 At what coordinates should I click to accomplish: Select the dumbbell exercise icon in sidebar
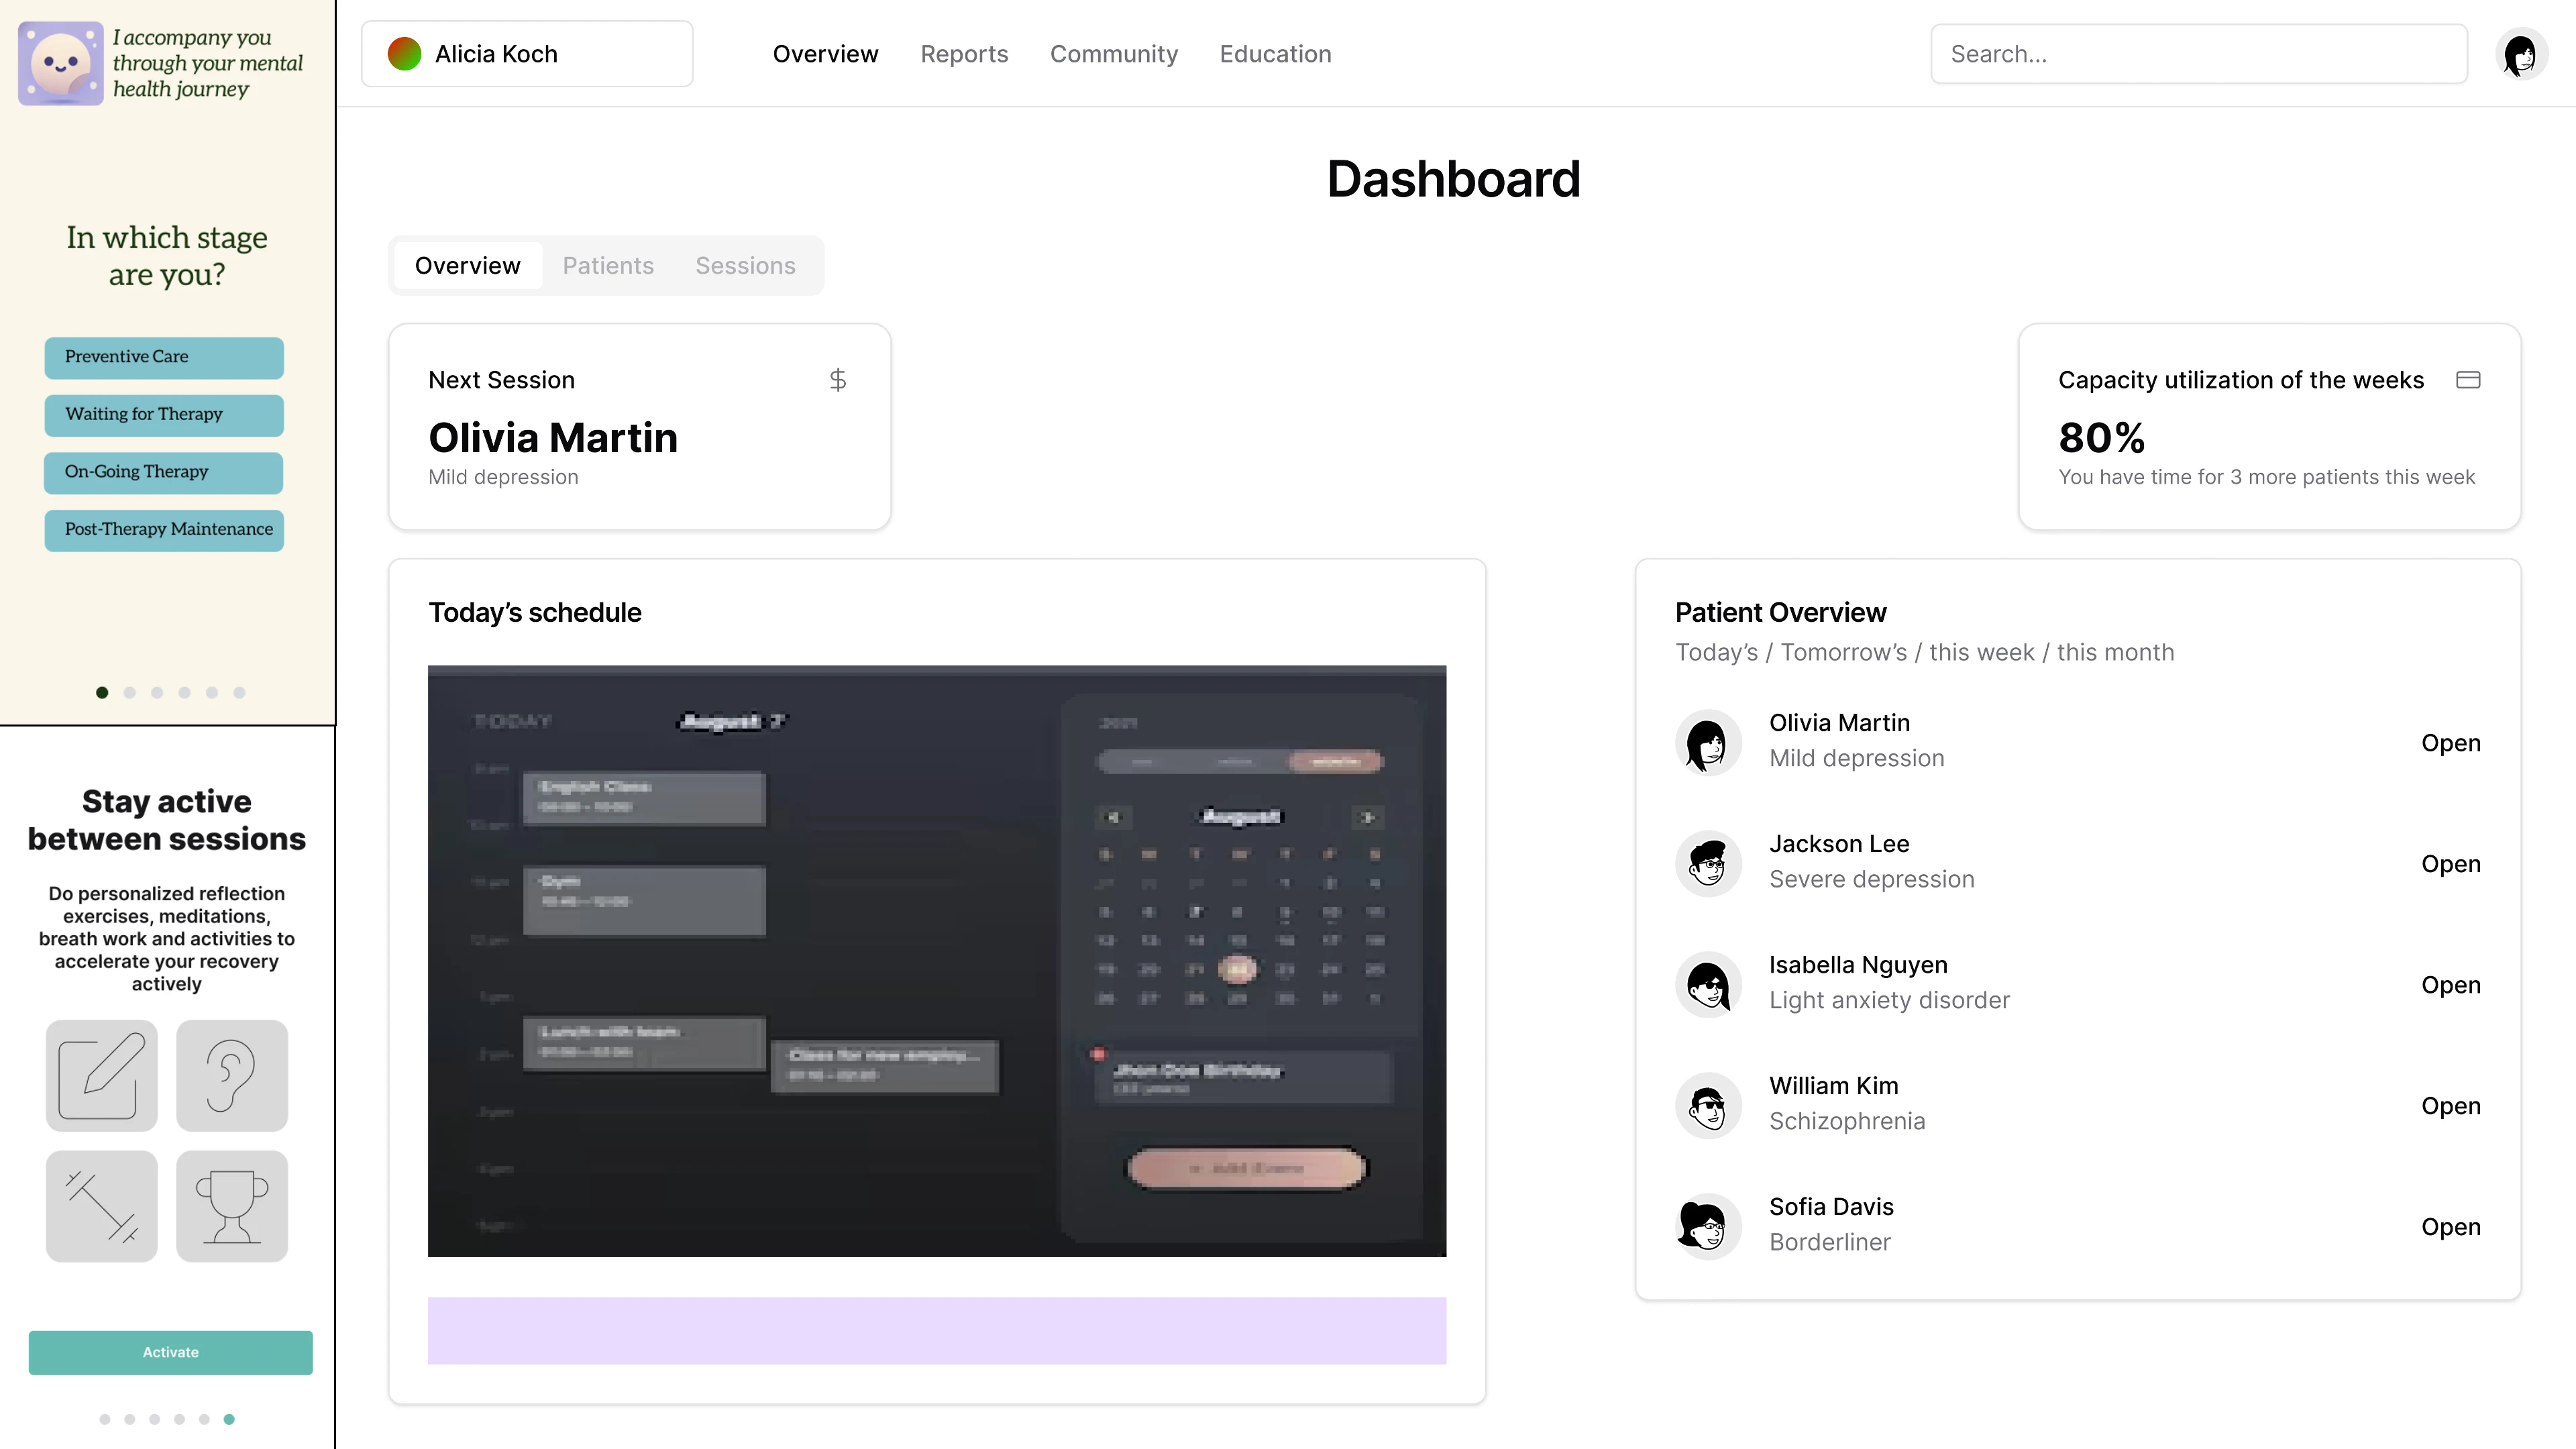coord(101,1206)
